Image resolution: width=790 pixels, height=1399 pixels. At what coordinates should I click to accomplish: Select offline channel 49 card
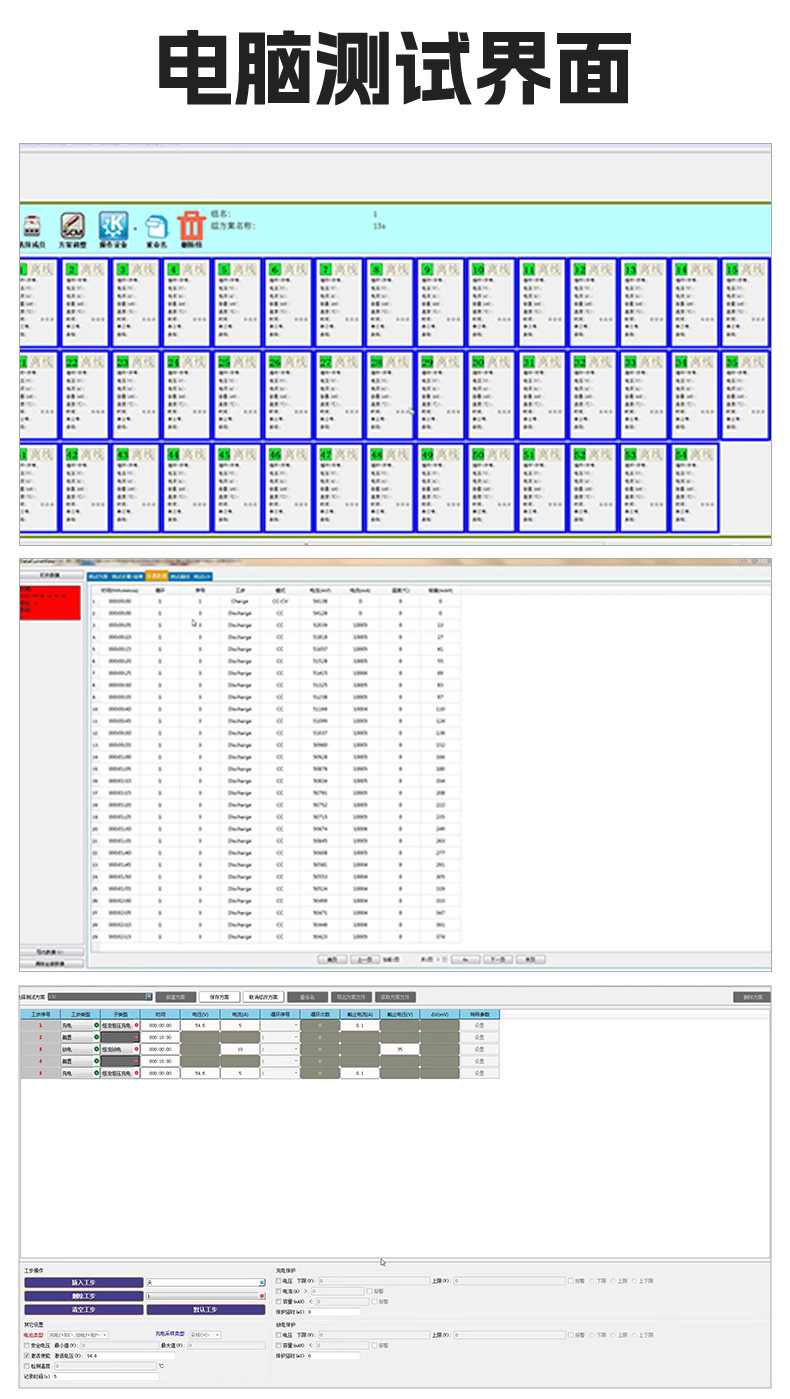(440, 487)
